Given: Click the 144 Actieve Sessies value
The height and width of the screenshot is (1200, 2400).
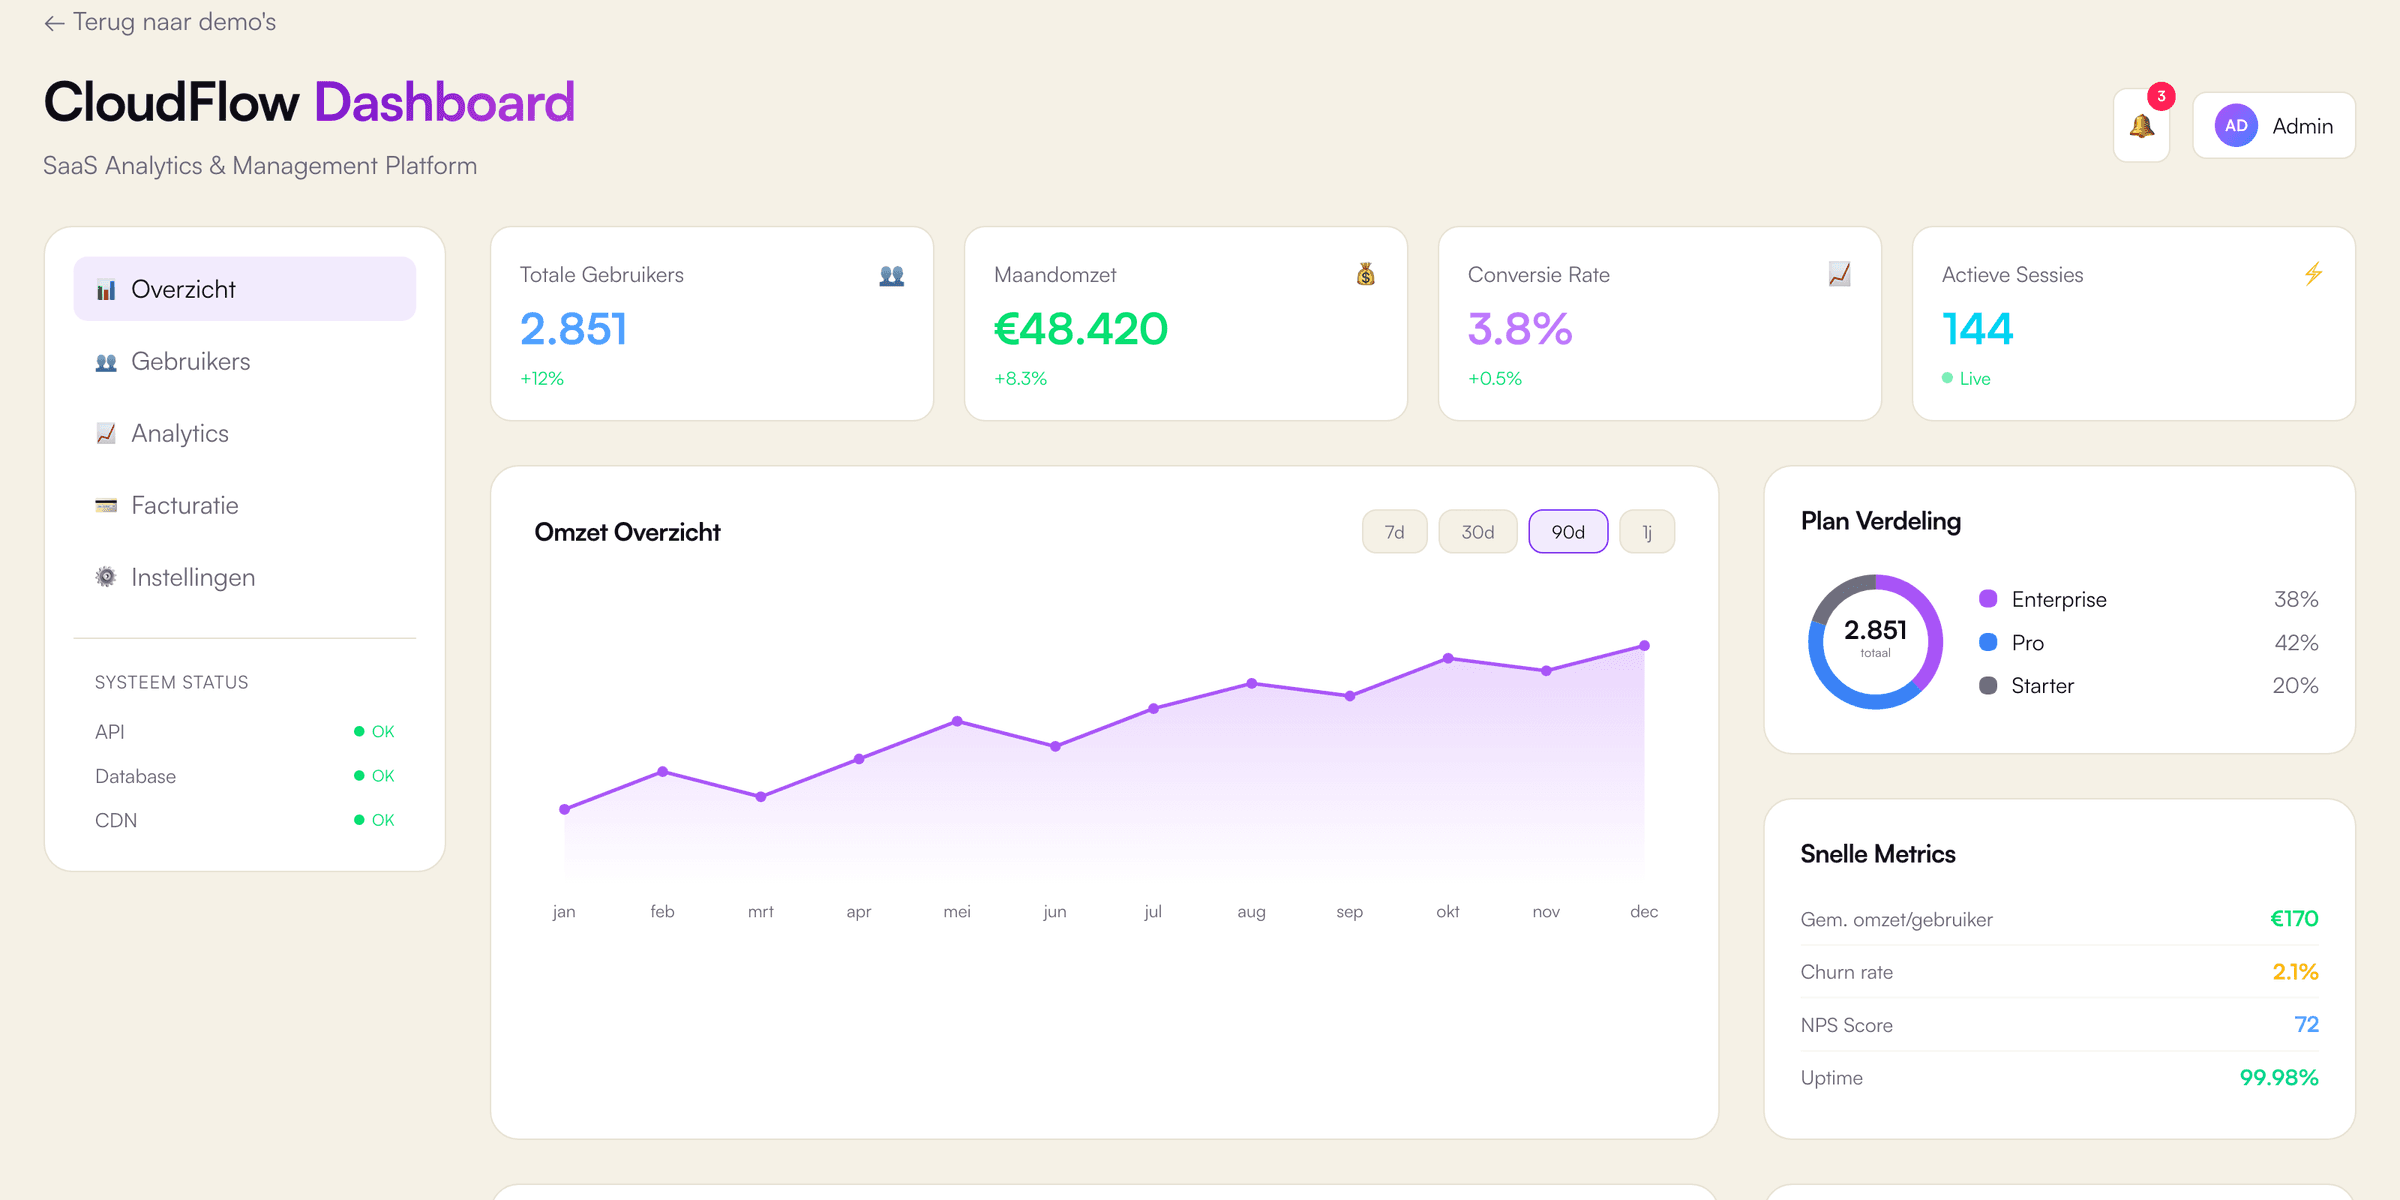Looking at the screenshot, I should point(1978,329).
